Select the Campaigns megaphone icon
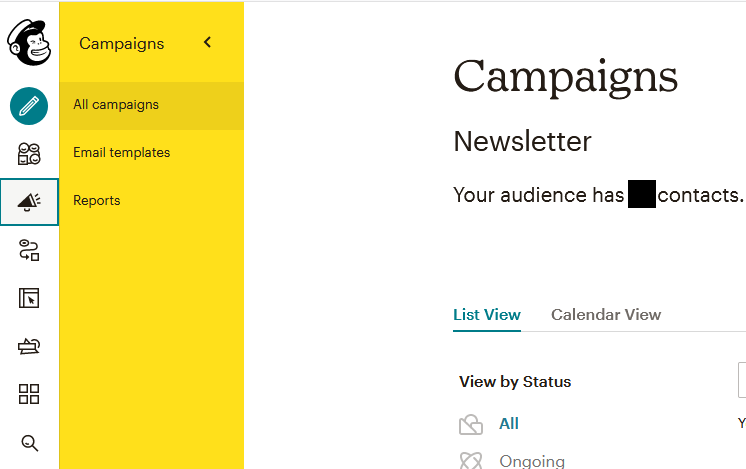 (29, 202)
